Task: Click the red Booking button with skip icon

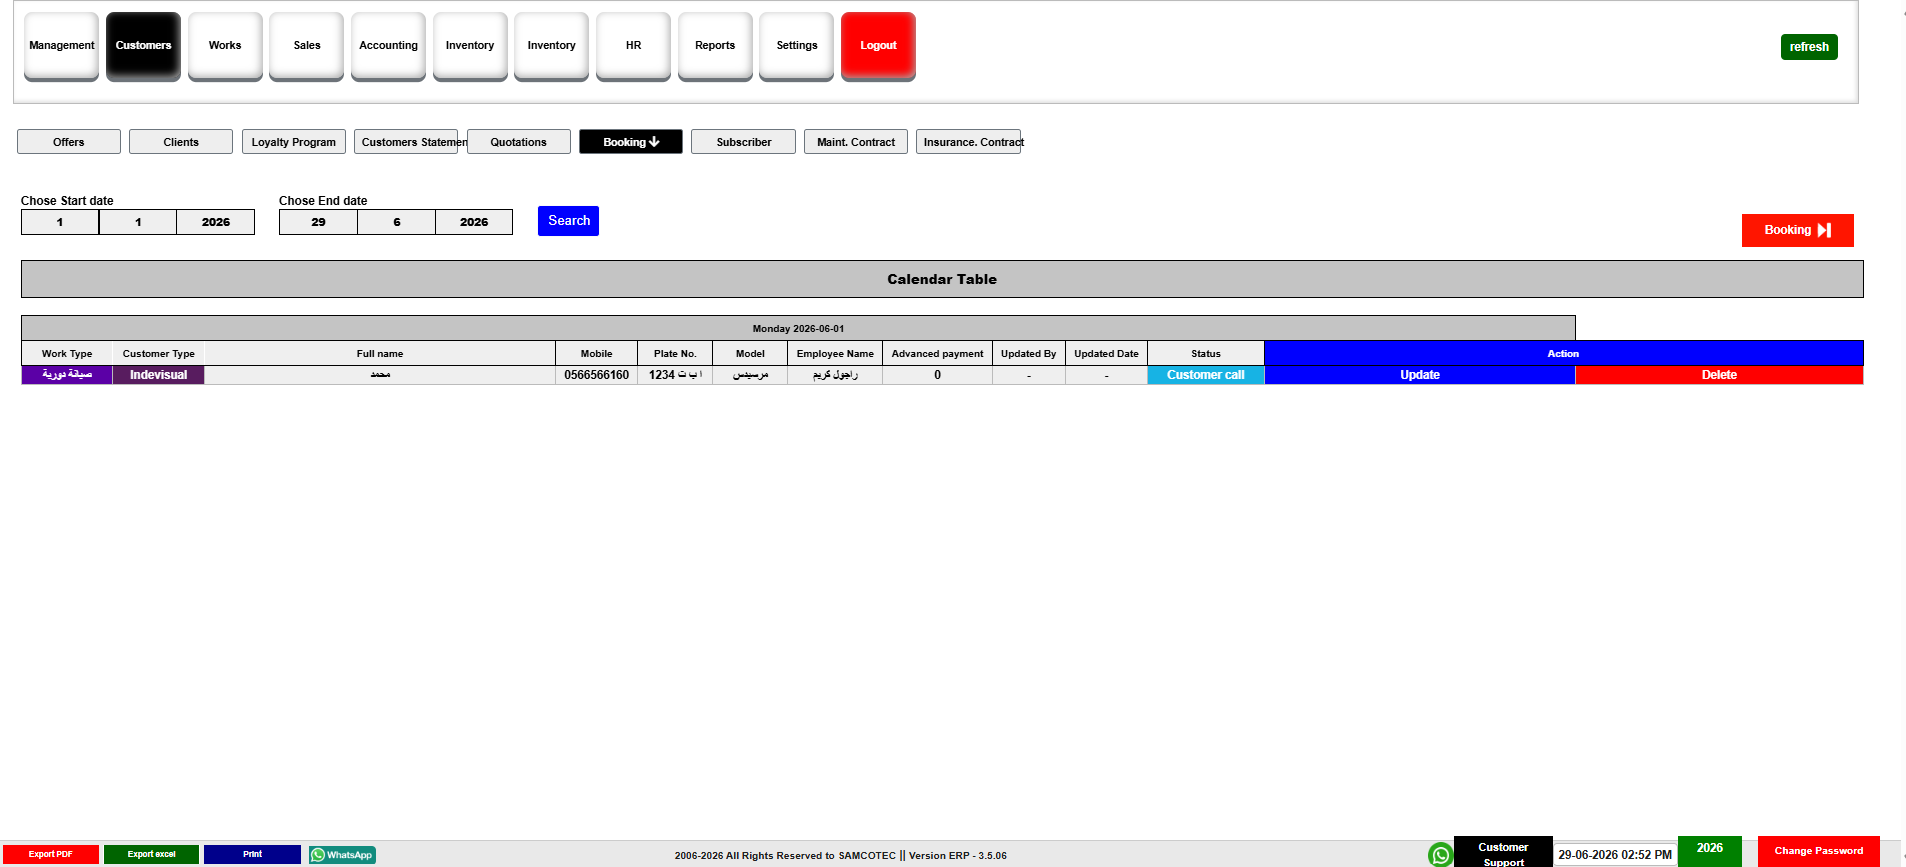Action: coord(1798,230)
